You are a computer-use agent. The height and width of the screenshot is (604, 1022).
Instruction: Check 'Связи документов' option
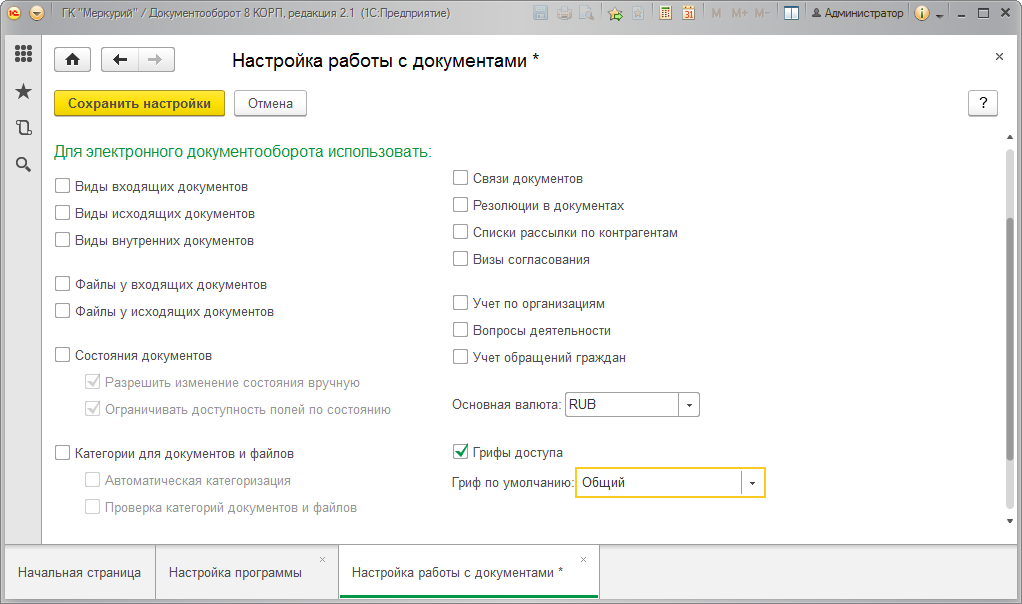click(460, 178)
